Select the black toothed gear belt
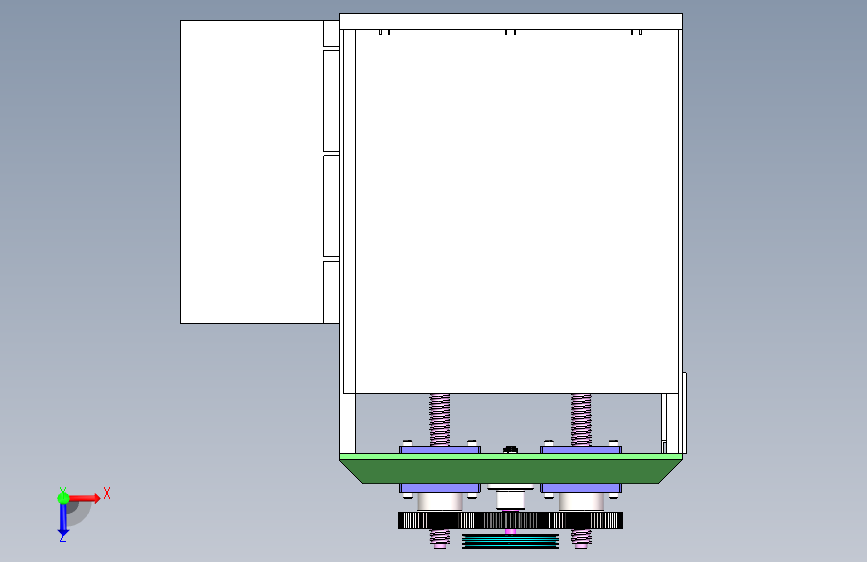Viewport: 867px width, 562px height. pos(510,521)
